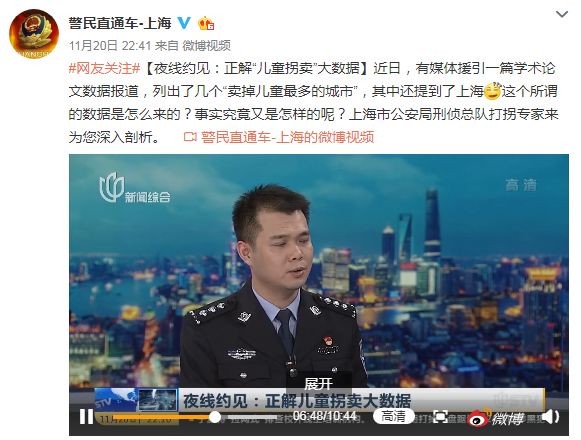Click the video camera icon before link
The height and width of the screenshot is (440, 581).
tap(190, 138)
